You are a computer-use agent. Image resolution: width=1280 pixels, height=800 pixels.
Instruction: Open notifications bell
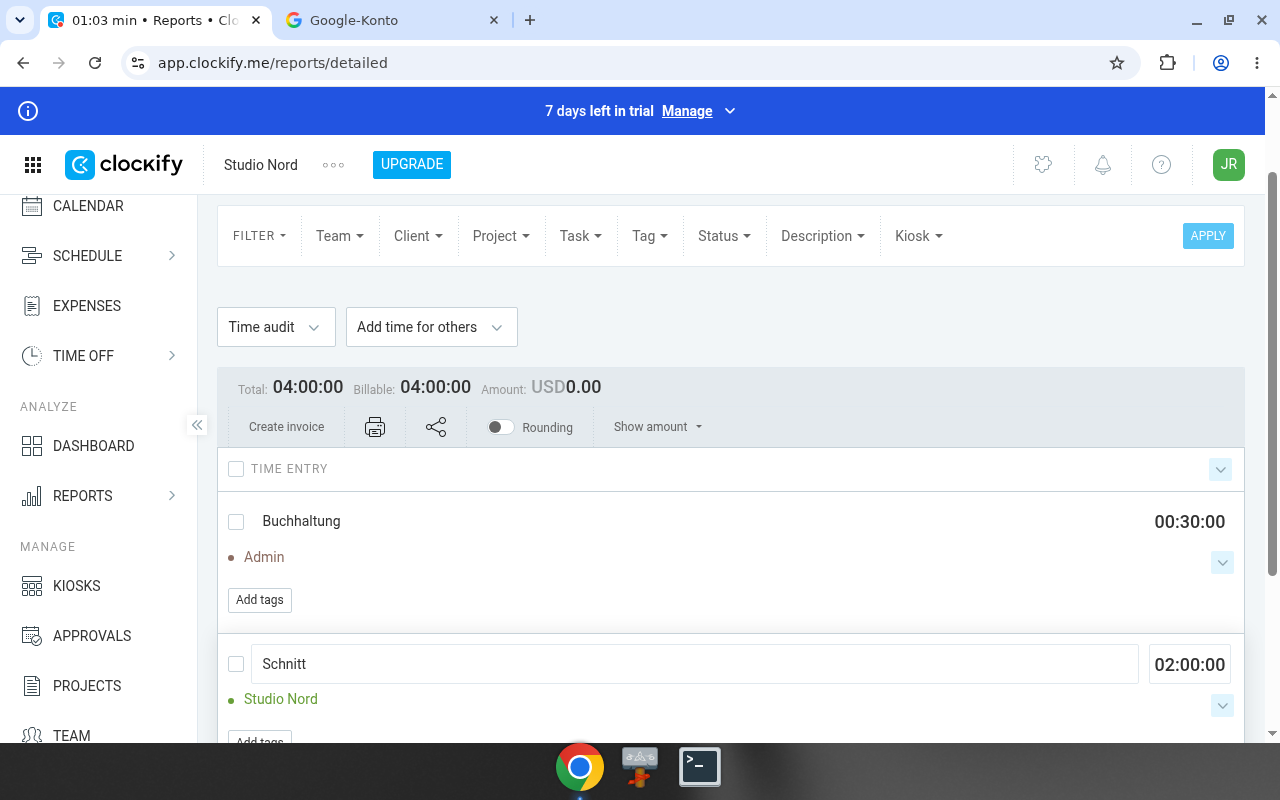1102,165
